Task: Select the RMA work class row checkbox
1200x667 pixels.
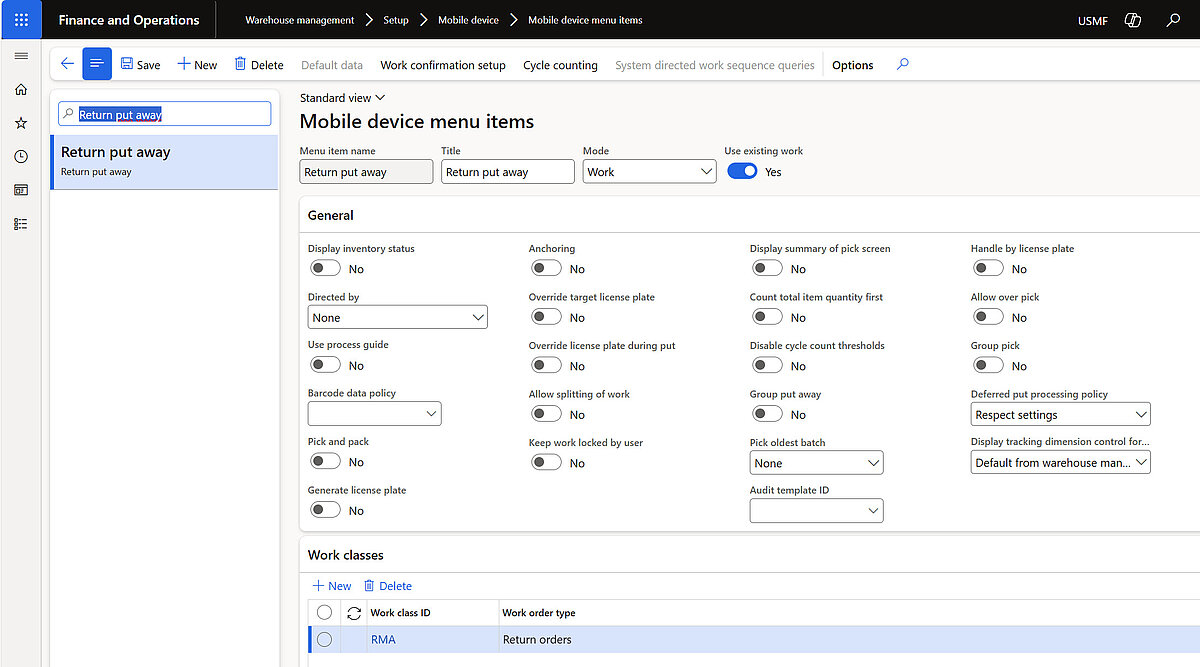Action: 325,639
